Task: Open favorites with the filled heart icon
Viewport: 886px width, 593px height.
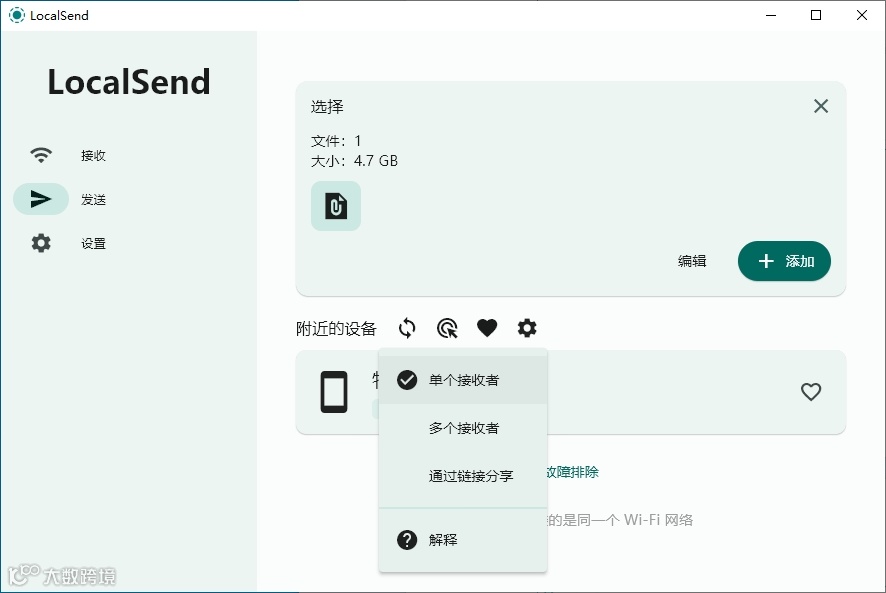Action: click(x=487, y=328)
